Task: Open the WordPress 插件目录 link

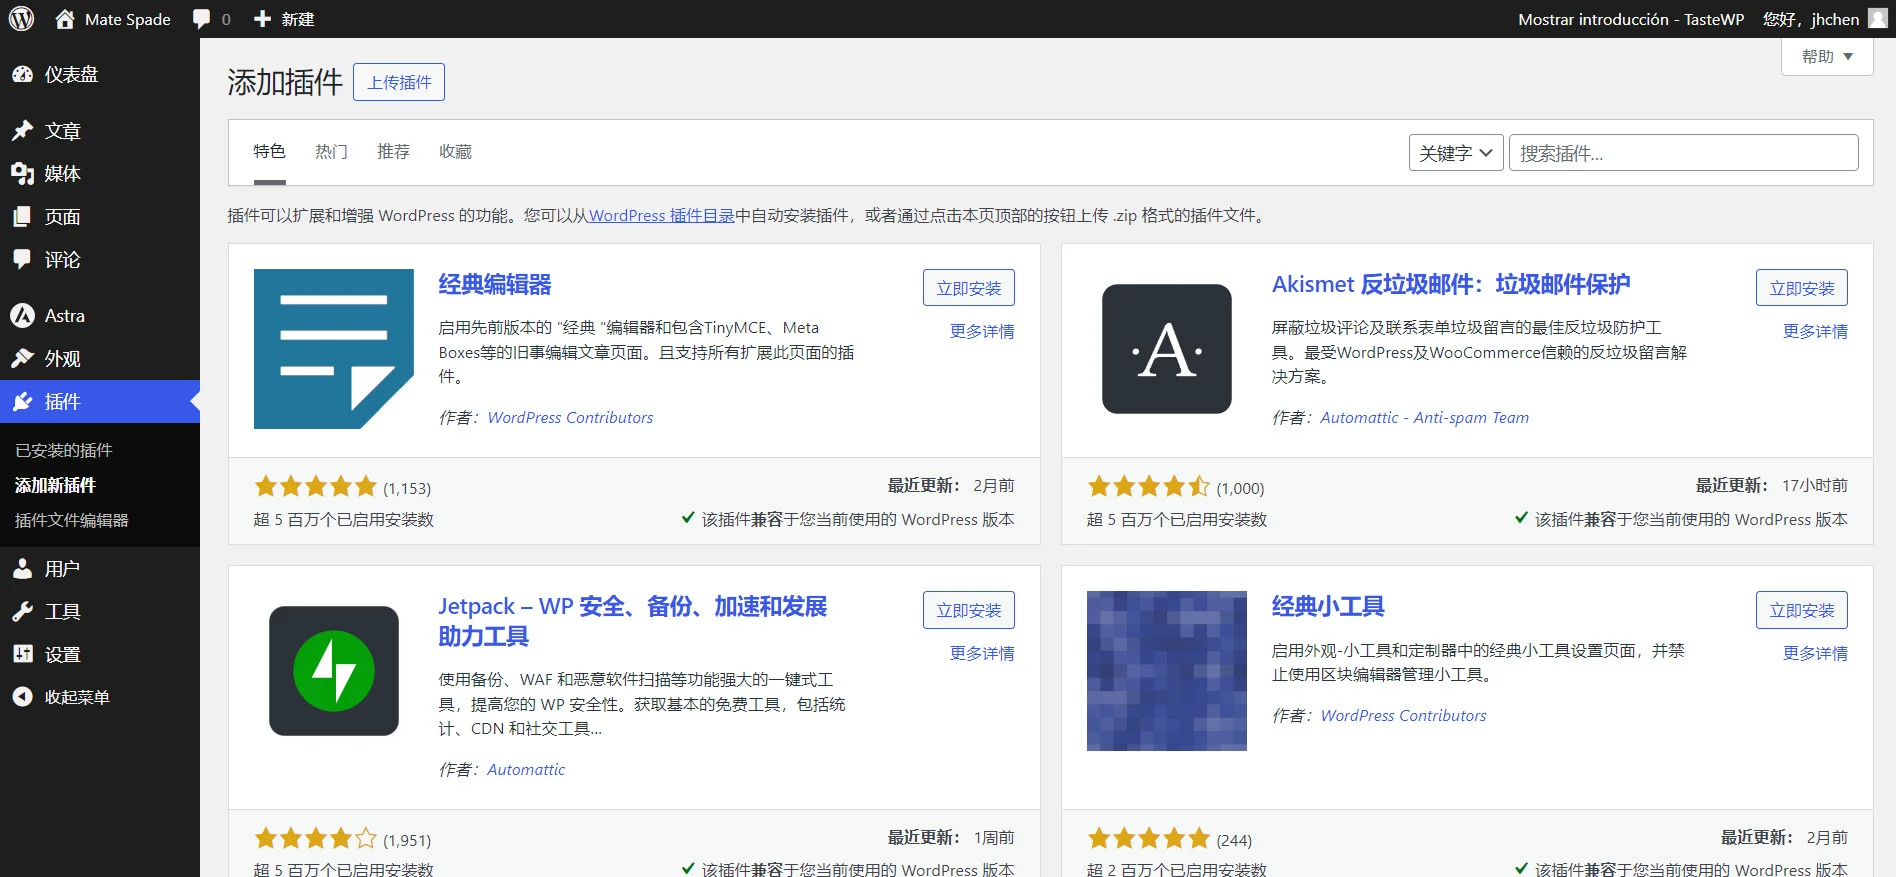Action: [x=662, y=216]
